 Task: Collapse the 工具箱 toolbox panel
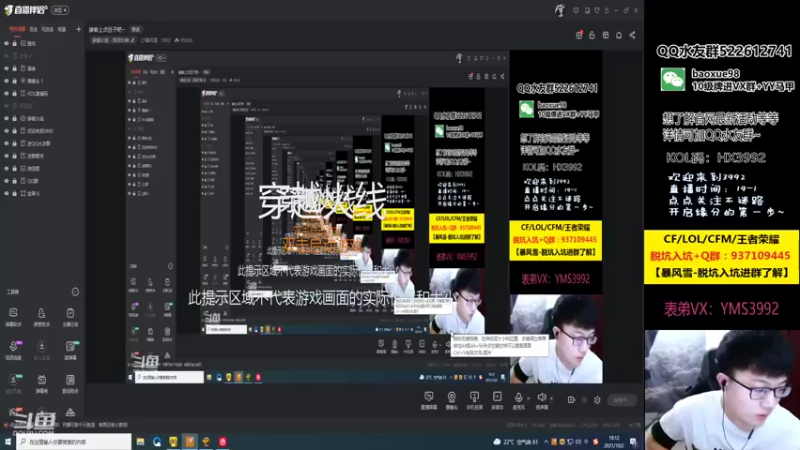[75, 292]
